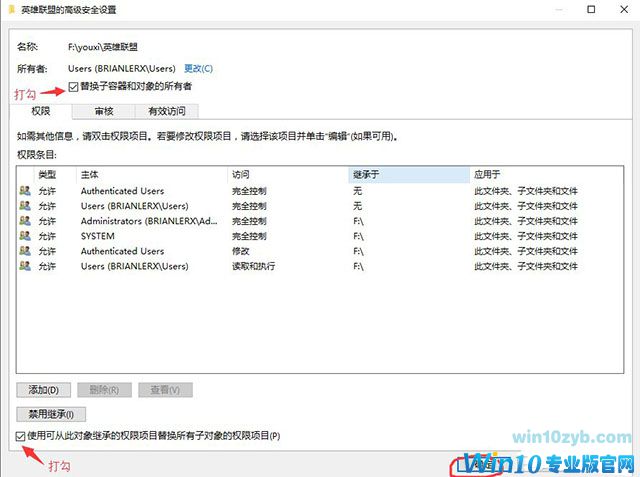Screen dimensions: 640x477
Task: Maximize the 高级安全设置 window
Action: tap(591, 9)
